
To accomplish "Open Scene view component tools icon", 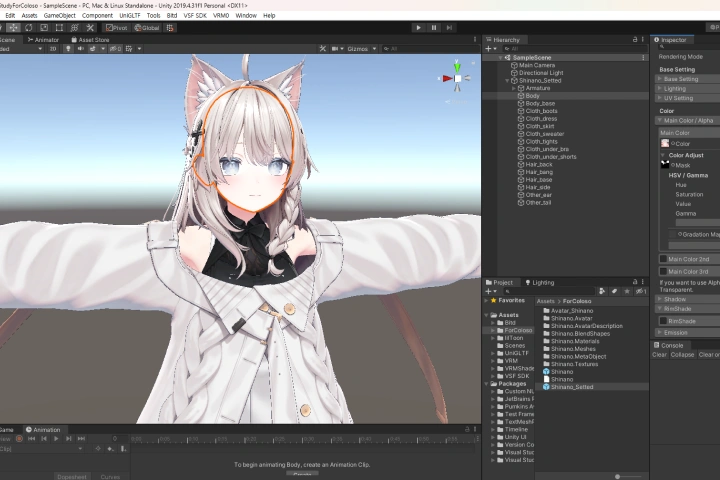I will point(323,49).
